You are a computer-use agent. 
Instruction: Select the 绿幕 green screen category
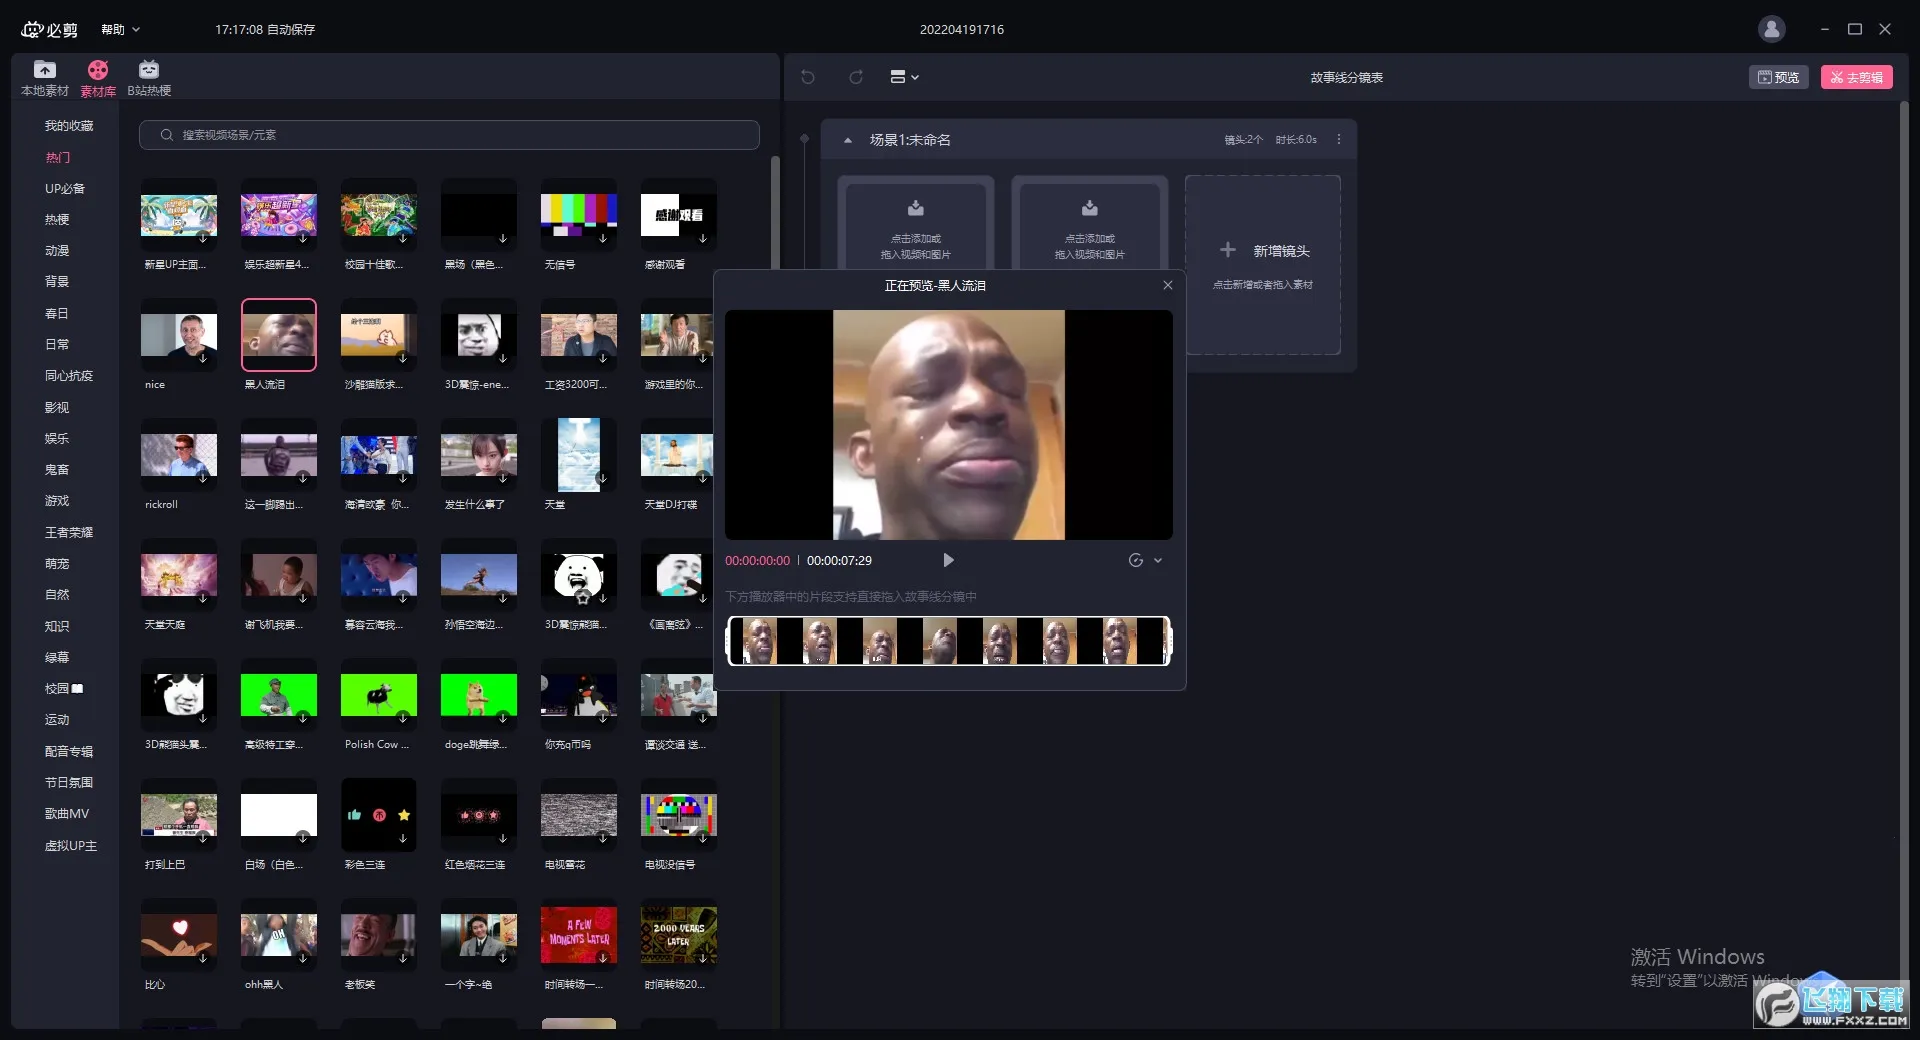[x=57, y=658]
